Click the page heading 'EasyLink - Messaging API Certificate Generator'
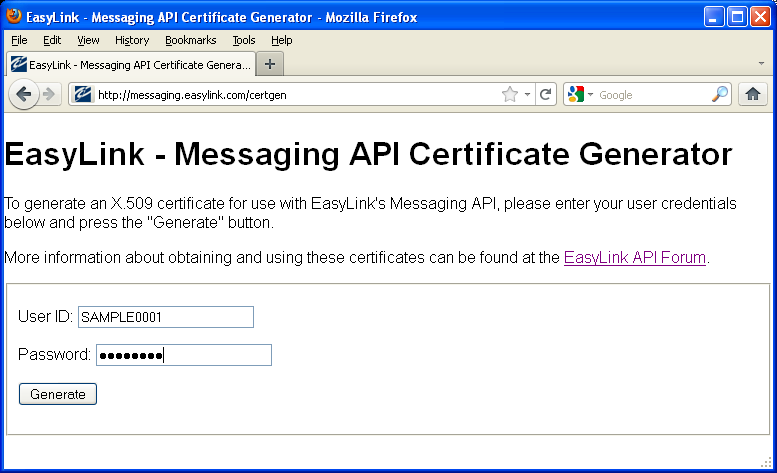Screen dimensions: 777x473 368,154
